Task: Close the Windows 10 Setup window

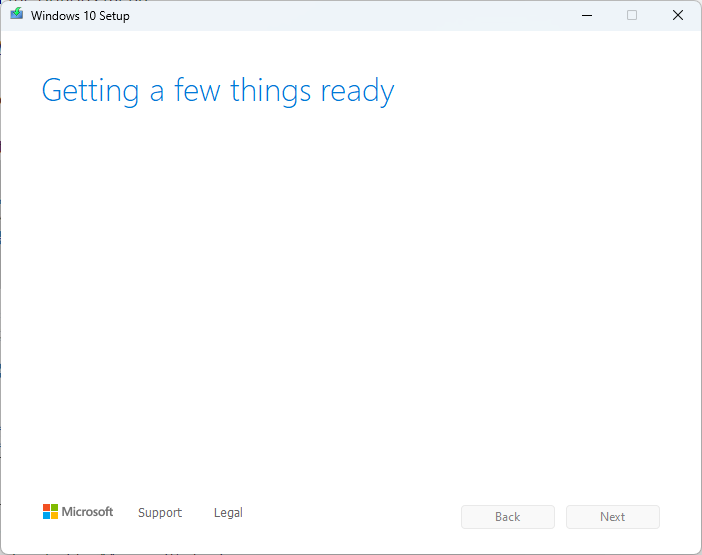Action: (678, 15)
